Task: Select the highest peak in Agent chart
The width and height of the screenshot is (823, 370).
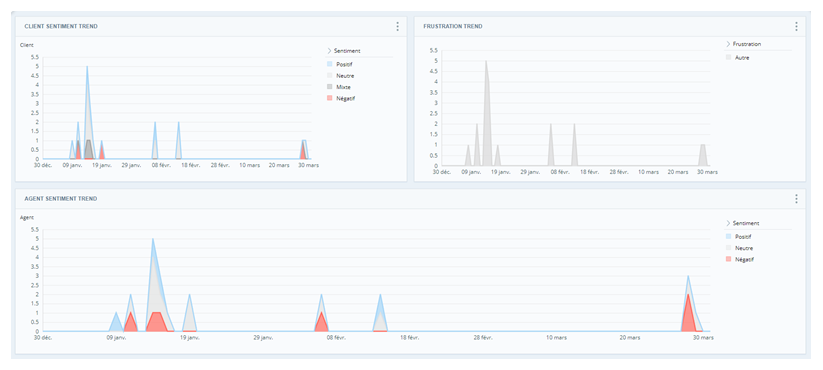Action: [153, 239]
